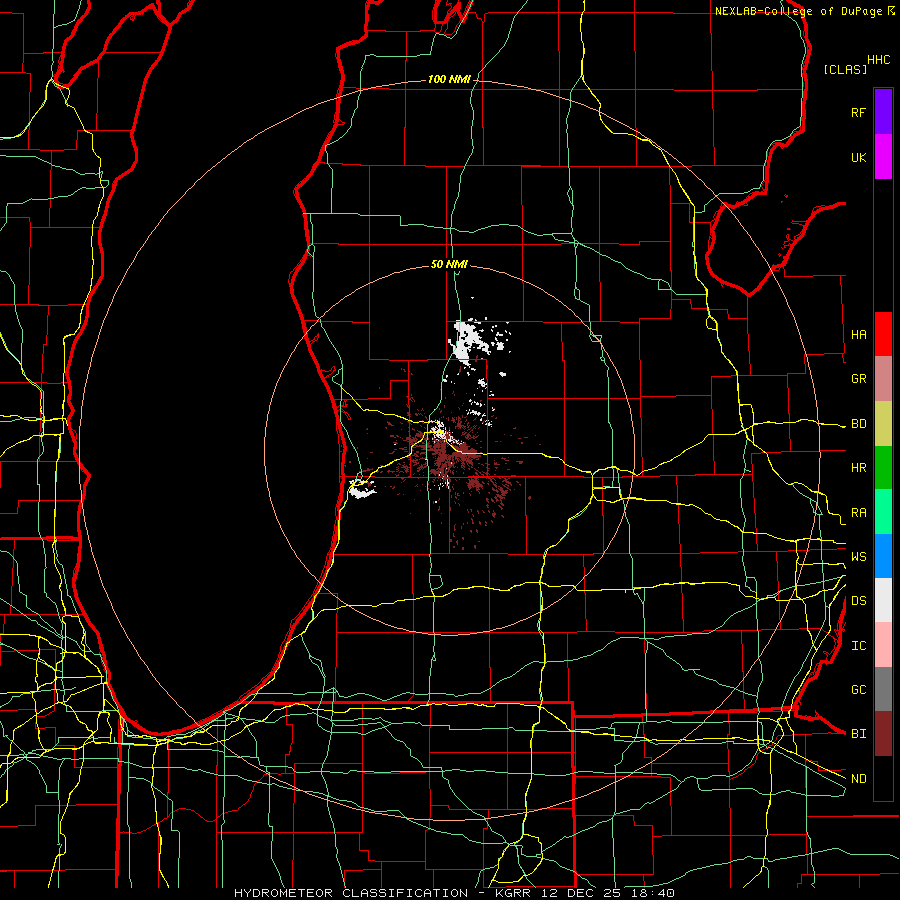This screenshot has width=900, height=900.
Task: Click the GC legend label
Action: pos(858,690)
